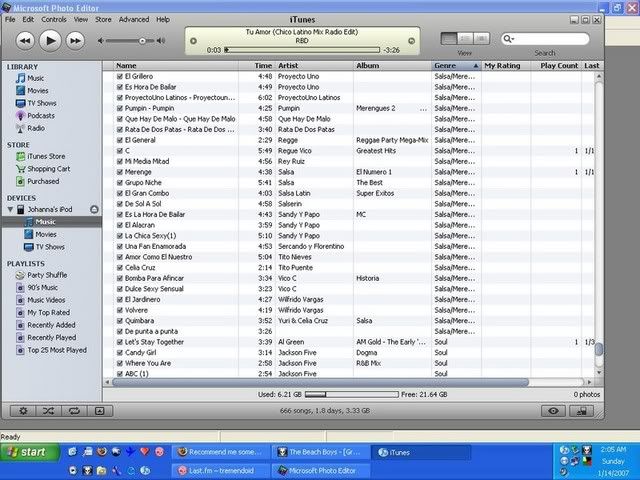Image resolution: width=640 pixels, height=480 pixels.
Task: Show the iTunes equalizer/visualizer eye button
Action: 553,411
